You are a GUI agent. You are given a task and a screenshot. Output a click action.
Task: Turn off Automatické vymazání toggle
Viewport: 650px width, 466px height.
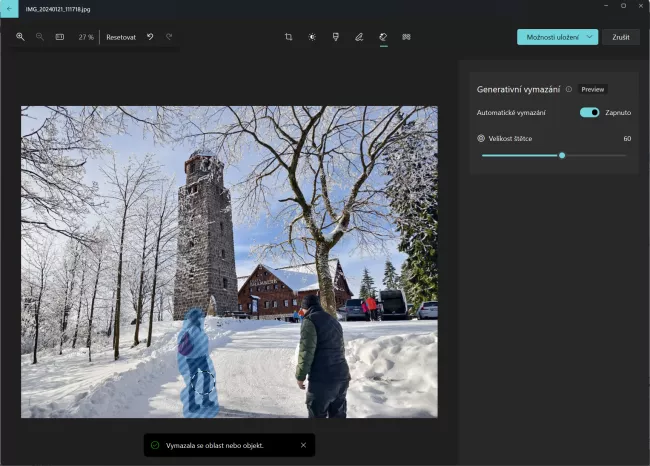589,112
